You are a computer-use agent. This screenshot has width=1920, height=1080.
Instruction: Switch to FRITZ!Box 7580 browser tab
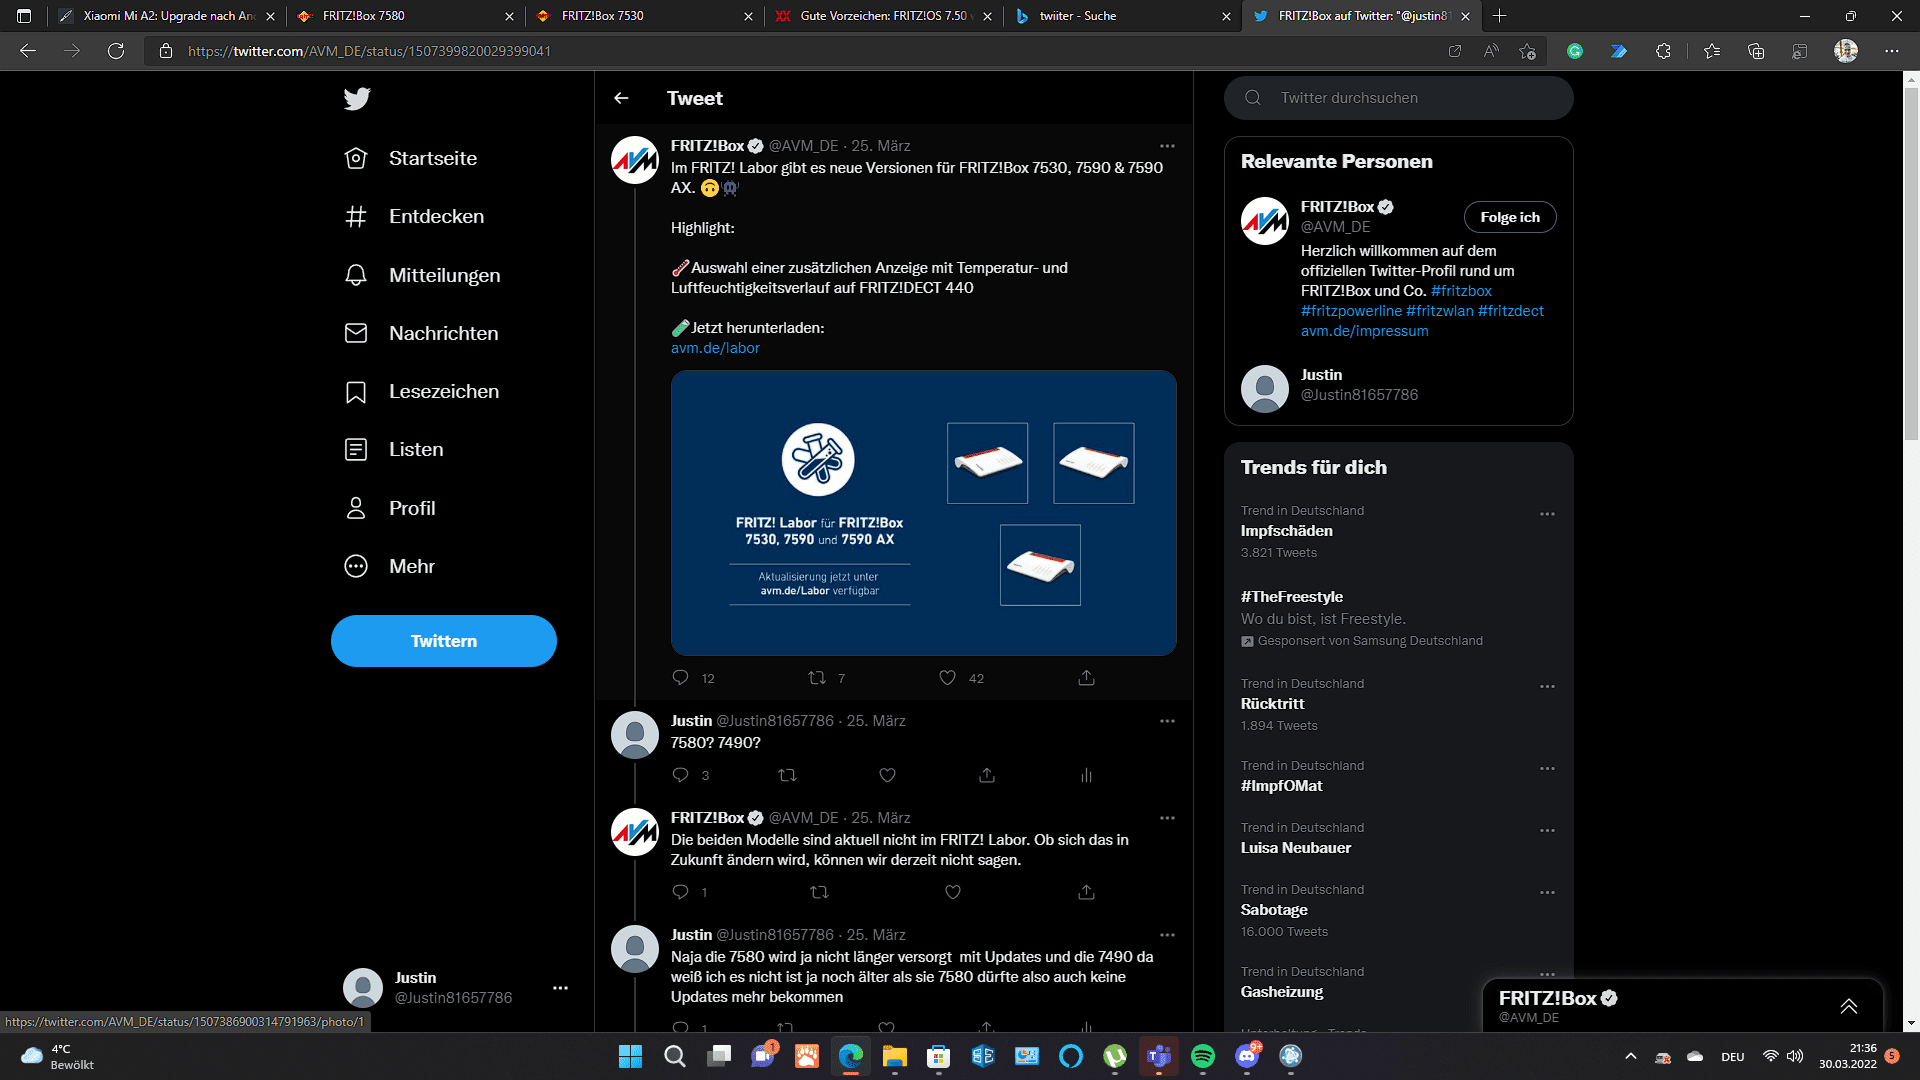click(x=405, y=16)
